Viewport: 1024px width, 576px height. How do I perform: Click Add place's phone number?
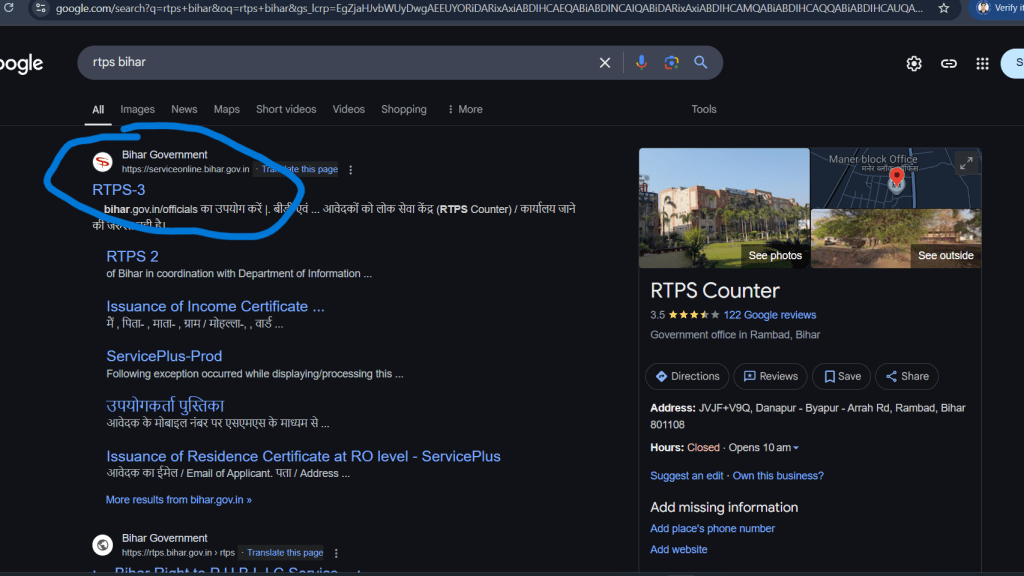click(x=712, y=528)
